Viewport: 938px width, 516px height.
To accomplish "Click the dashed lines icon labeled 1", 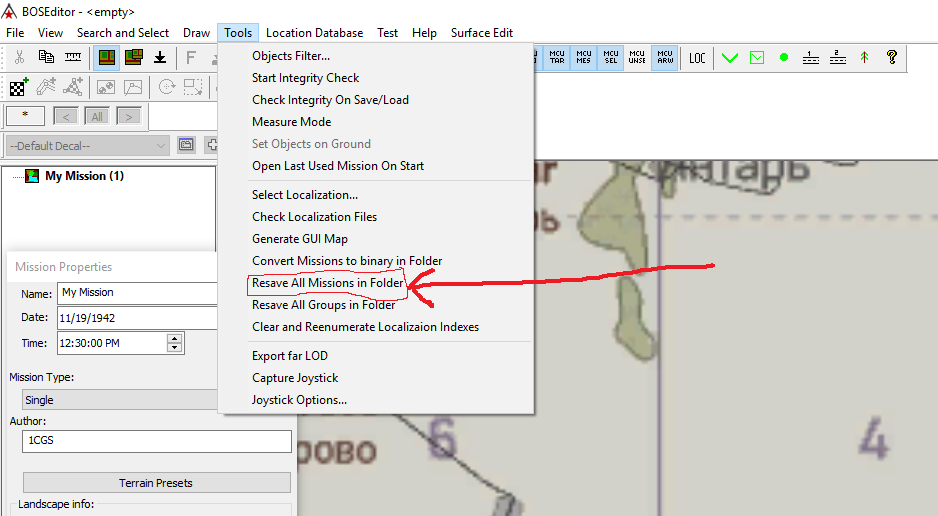I will (x=811, y=57).
